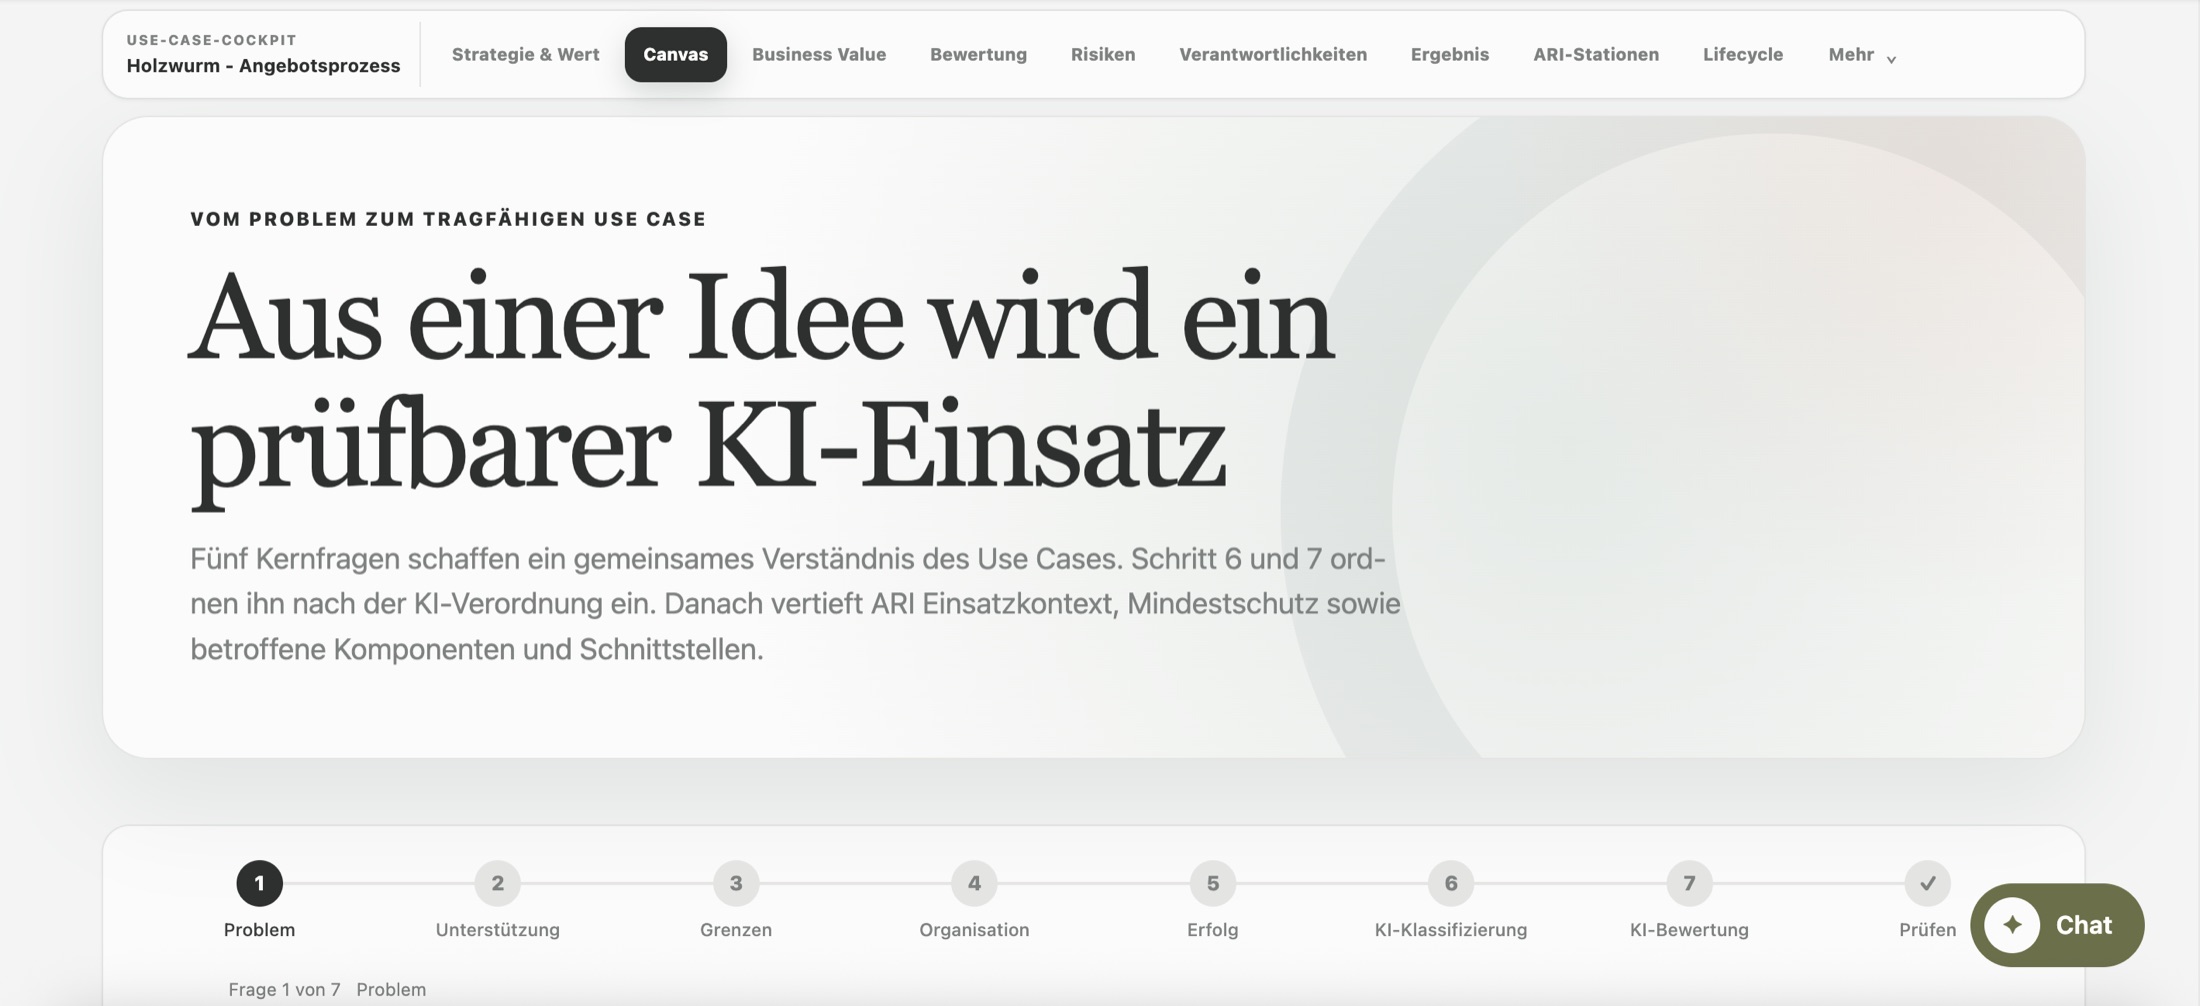Open the Strategie & Wert tab
Viewport: 2200px width, 1006px height.
[x=525, y=54]
